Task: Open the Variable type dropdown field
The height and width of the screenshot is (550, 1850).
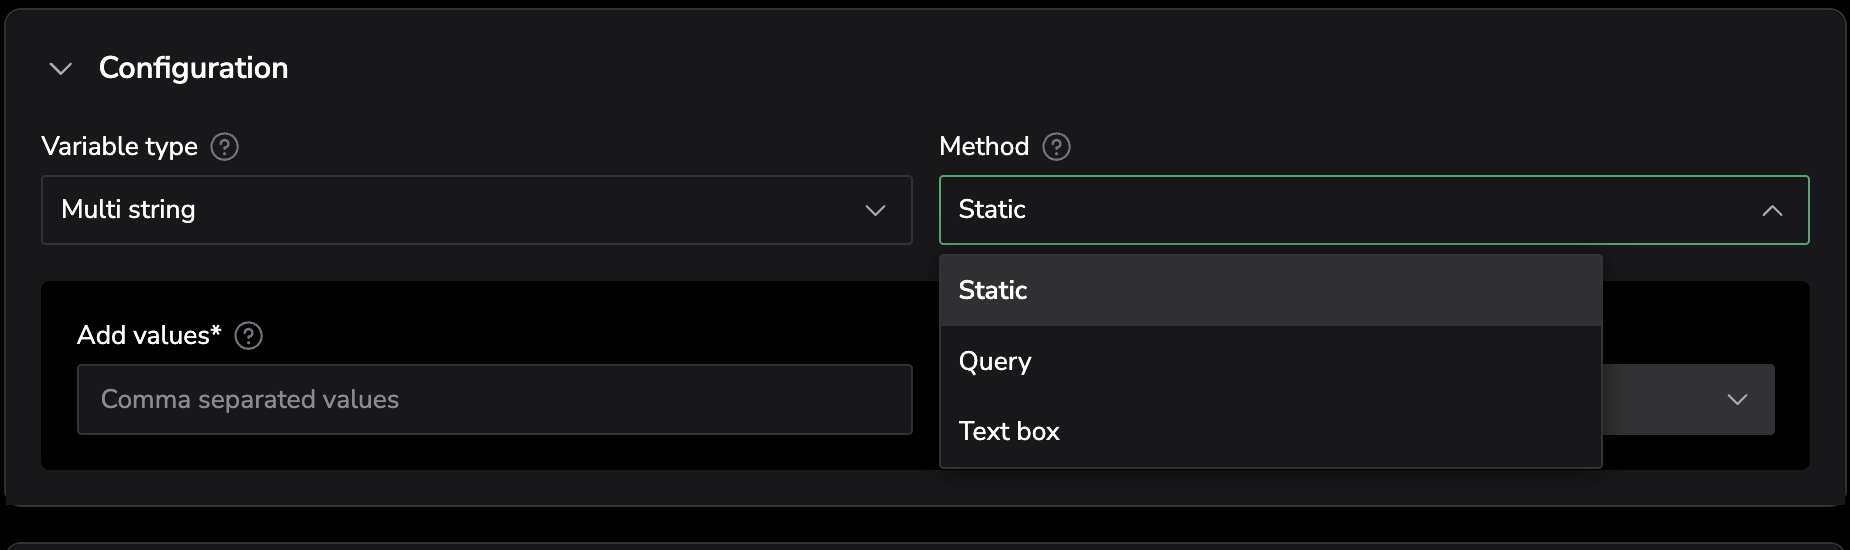Action: point(476,210)
